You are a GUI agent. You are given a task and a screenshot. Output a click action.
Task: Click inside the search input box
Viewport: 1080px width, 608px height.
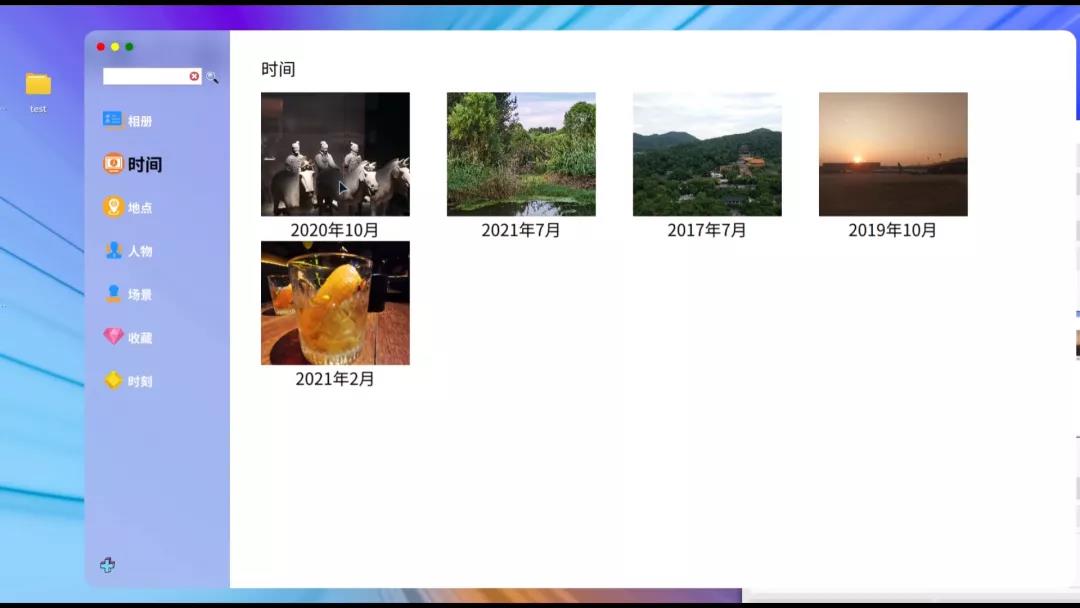point(145,75)
